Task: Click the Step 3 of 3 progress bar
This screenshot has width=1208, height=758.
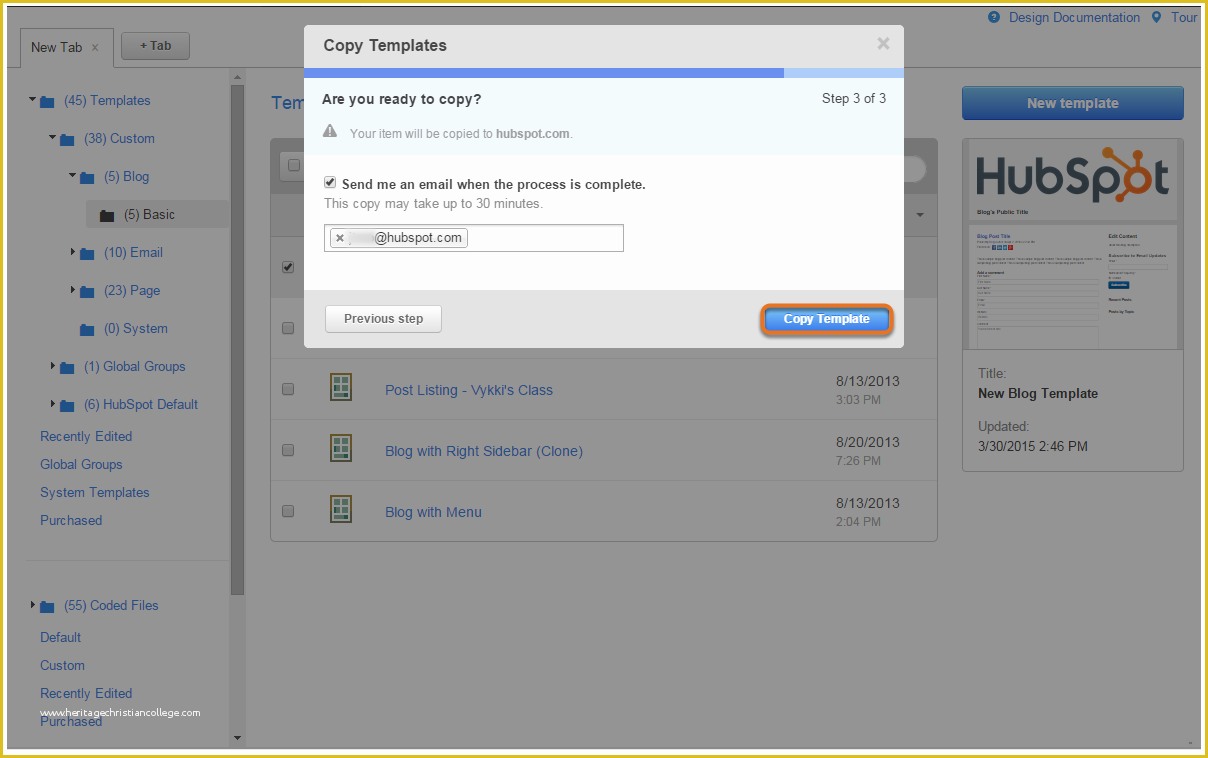Action: pyautogui.click(x=604, y=73)
